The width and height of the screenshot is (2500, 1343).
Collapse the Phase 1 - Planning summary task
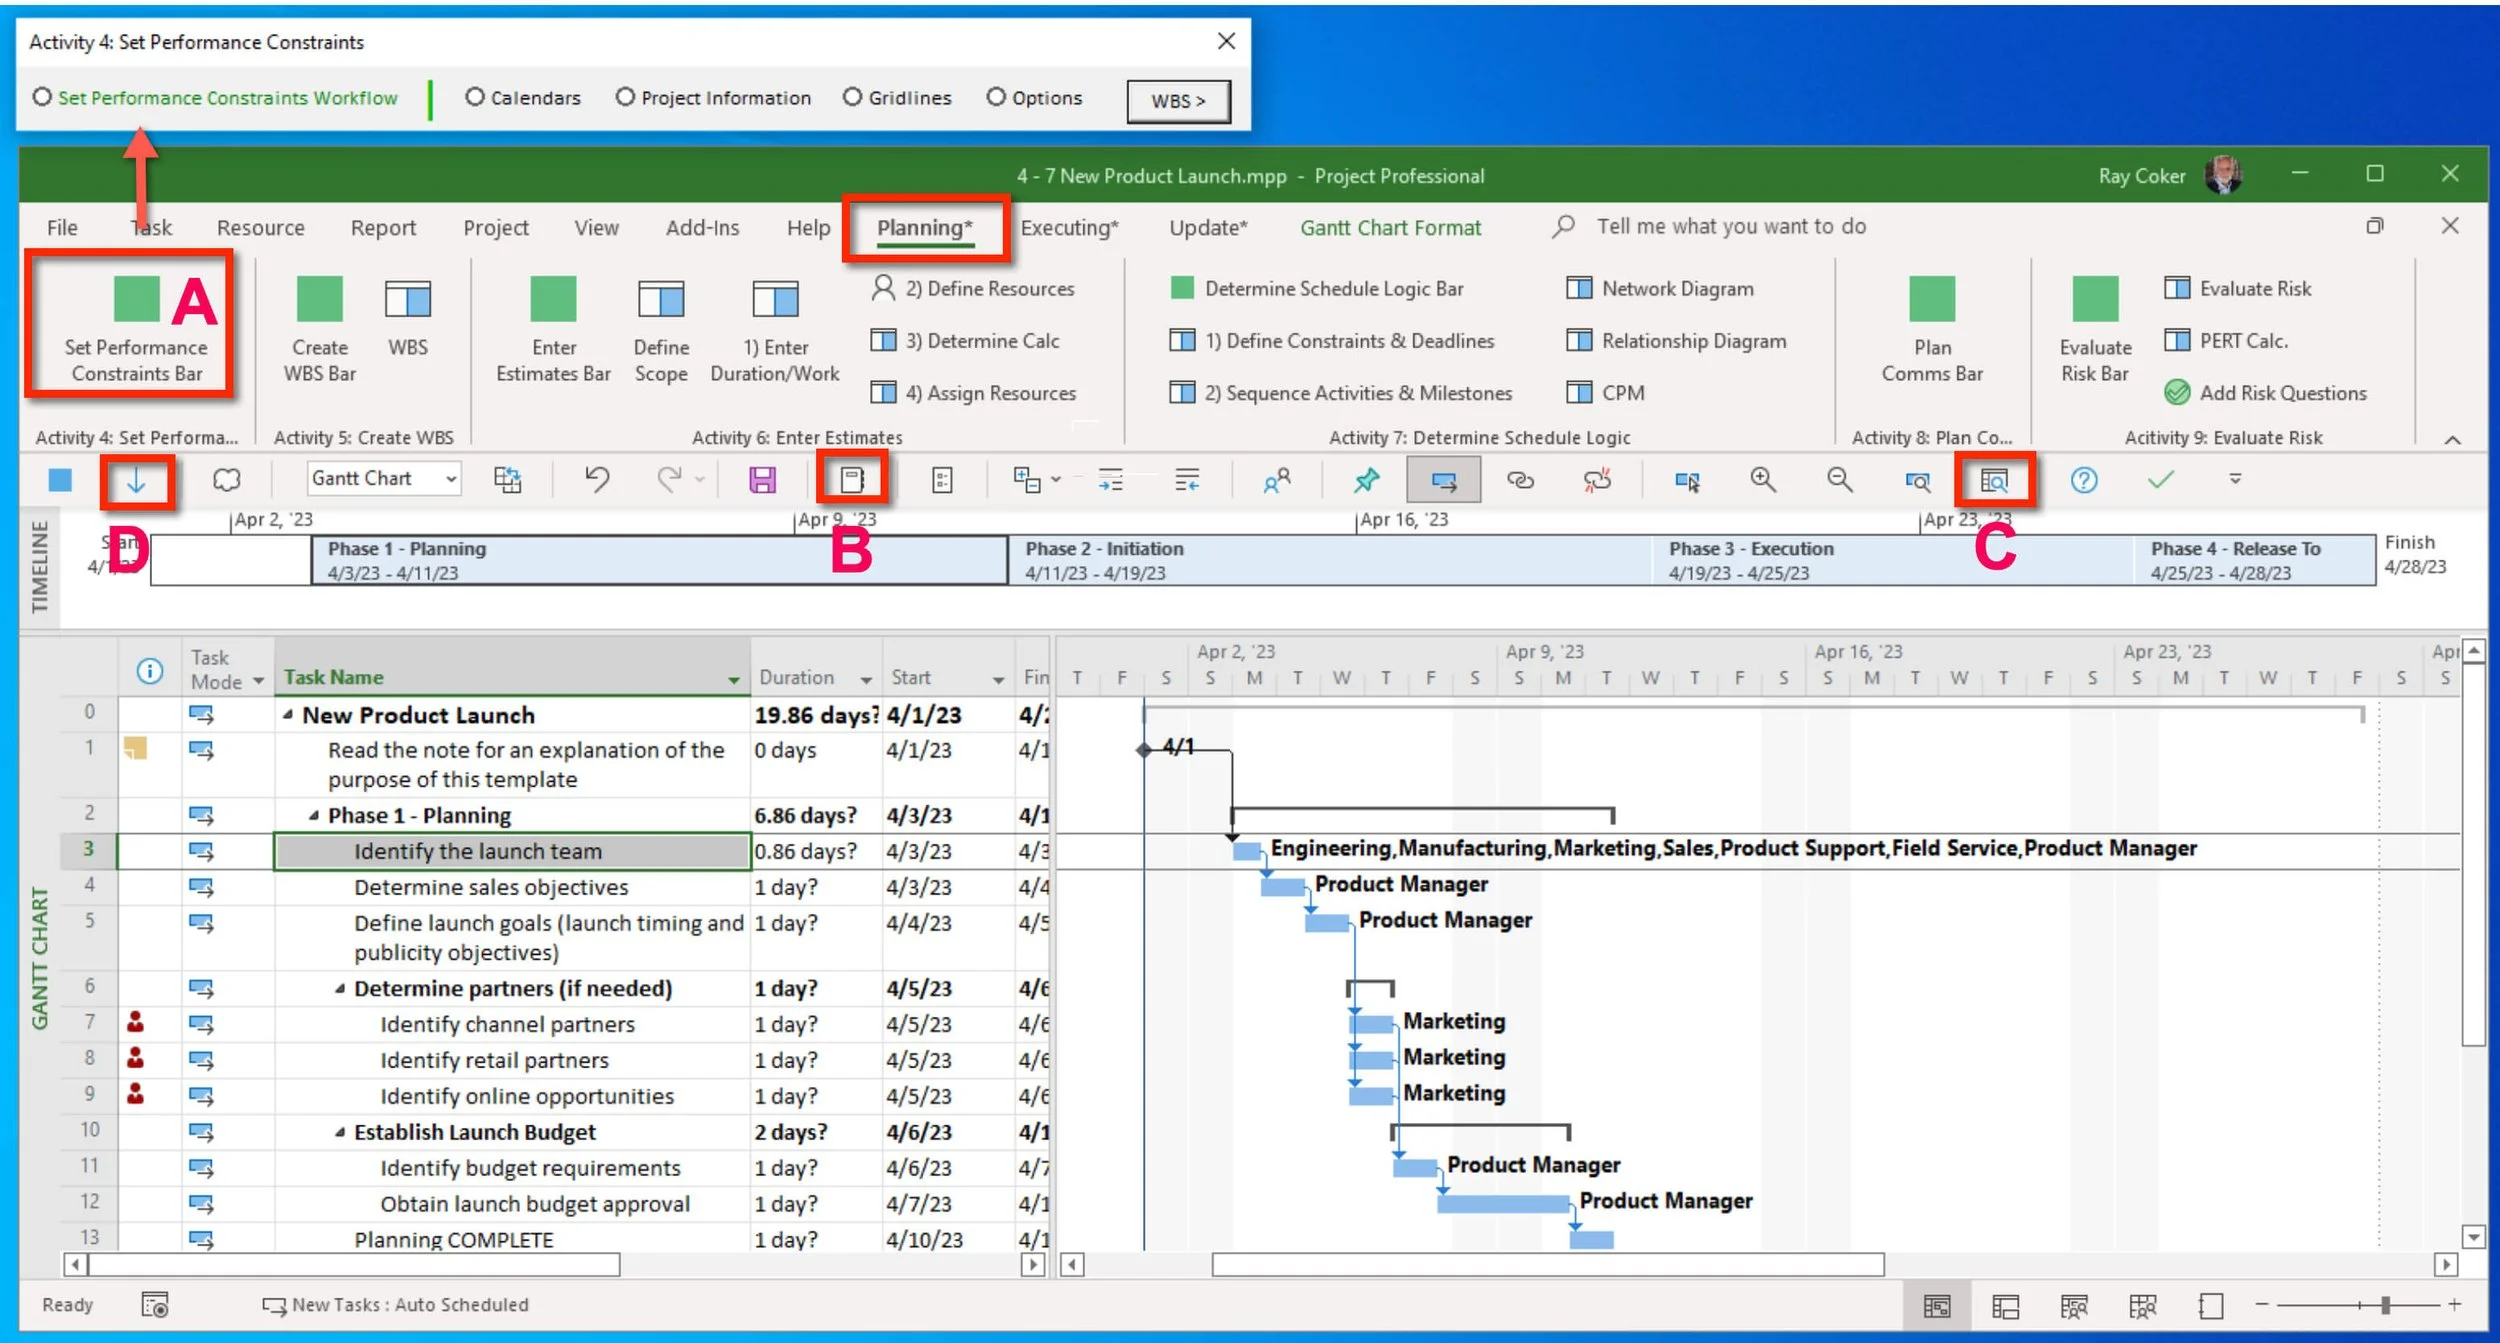click(314, 816)
